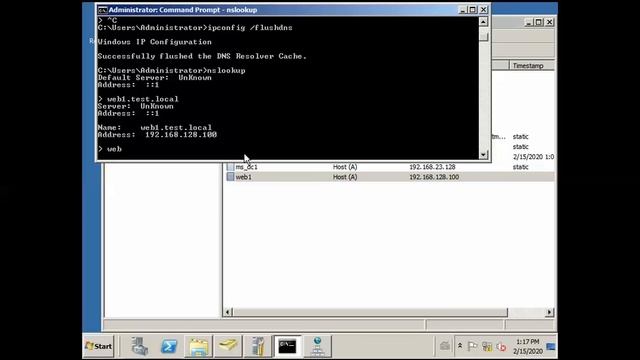640x360 pixels.
Task: Click 192.168.128.100 in DNS Manager list
Action: (434, 177)
